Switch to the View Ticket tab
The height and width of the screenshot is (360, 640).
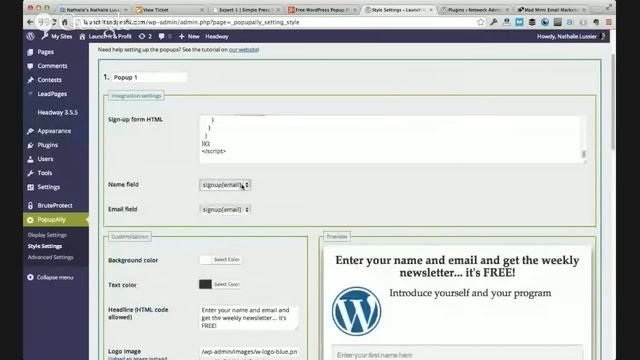click(169, 9)
